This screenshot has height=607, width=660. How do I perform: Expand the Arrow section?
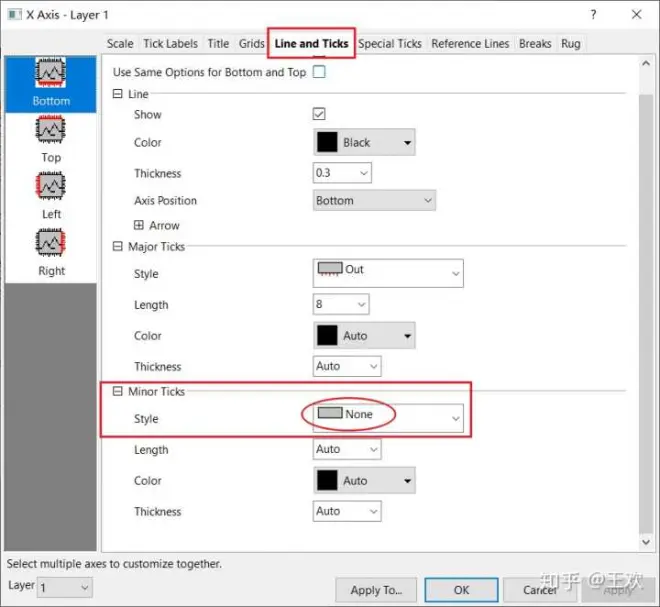pos(139,225)
